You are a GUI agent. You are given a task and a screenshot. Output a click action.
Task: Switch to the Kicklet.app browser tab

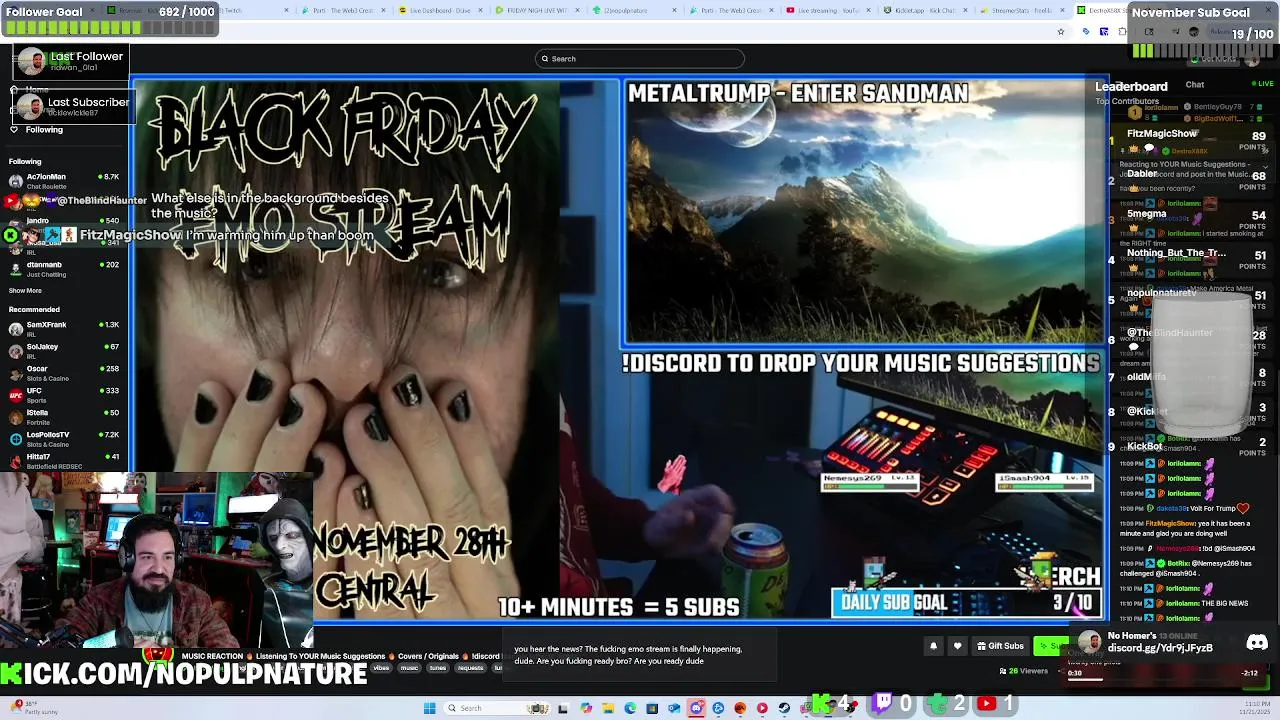click(924, 10)
